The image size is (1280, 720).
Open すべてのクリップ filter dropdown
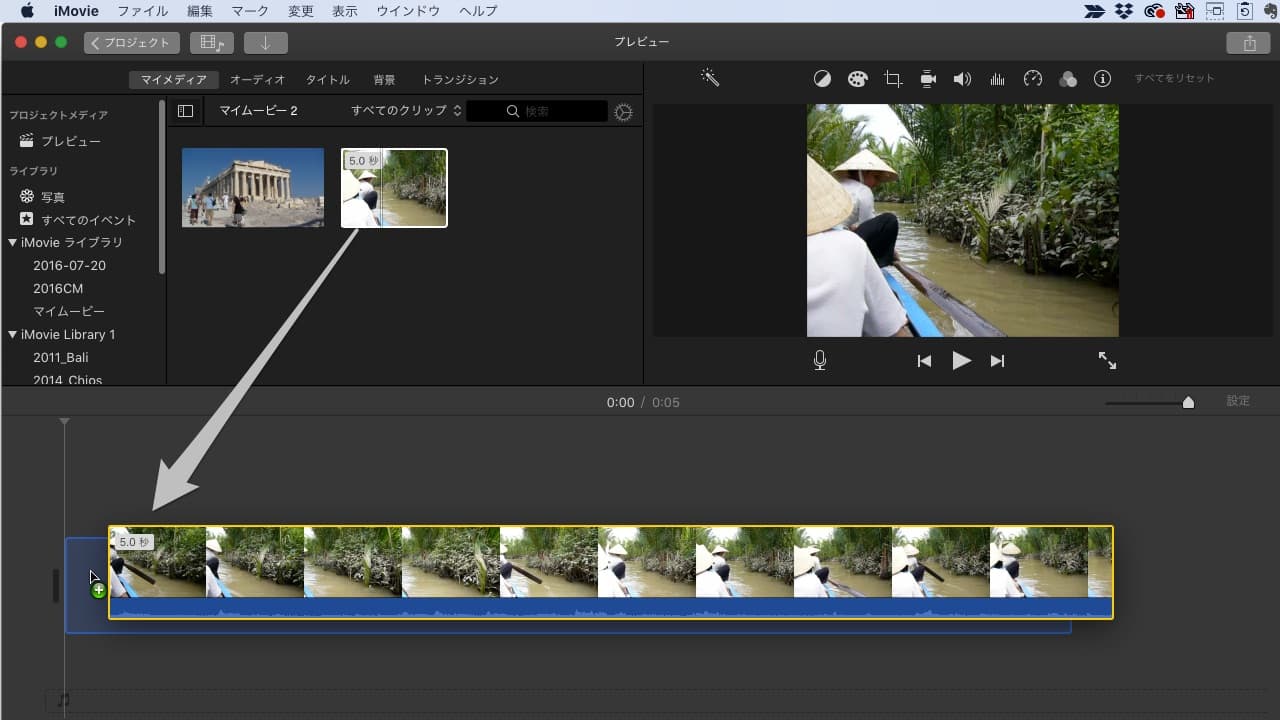tap(406, 111)
